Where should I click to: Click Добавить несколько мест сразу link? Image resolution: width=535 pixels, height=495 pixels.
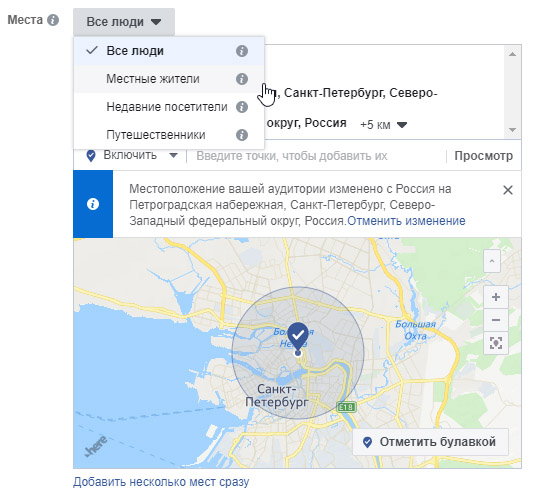pyautogui.click(x=161, y=482)
